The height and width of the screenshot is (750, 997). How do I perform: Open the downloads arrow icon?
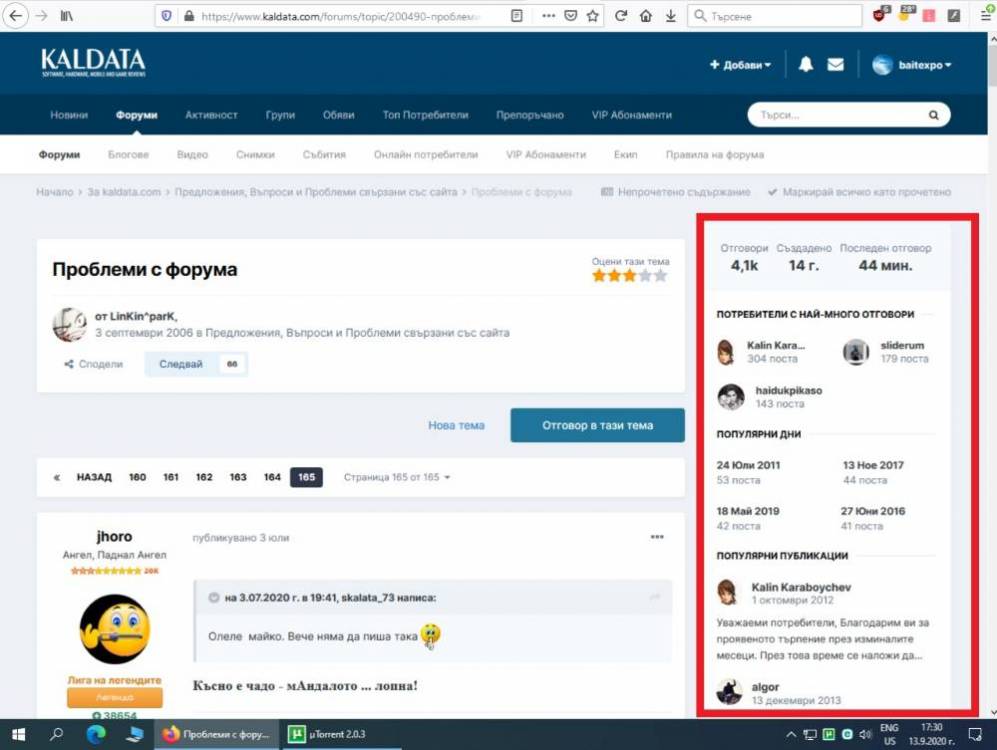click(670, 16)
